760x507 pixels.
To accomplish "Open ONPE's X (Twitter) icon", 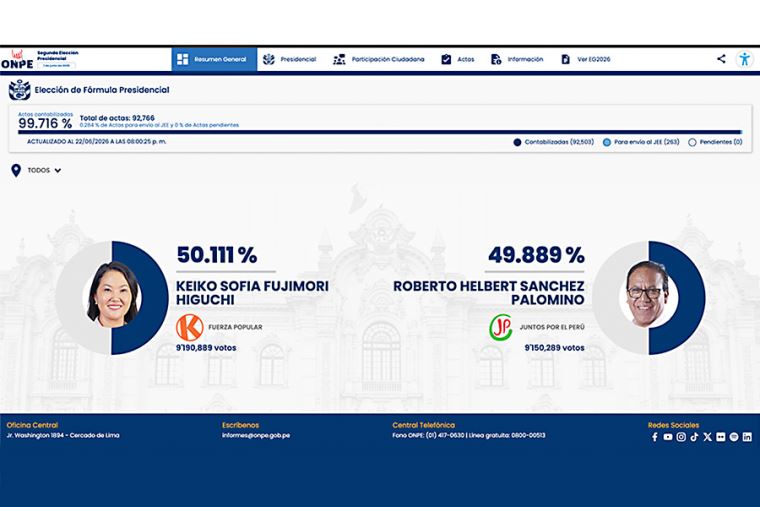I will point(707,437).
